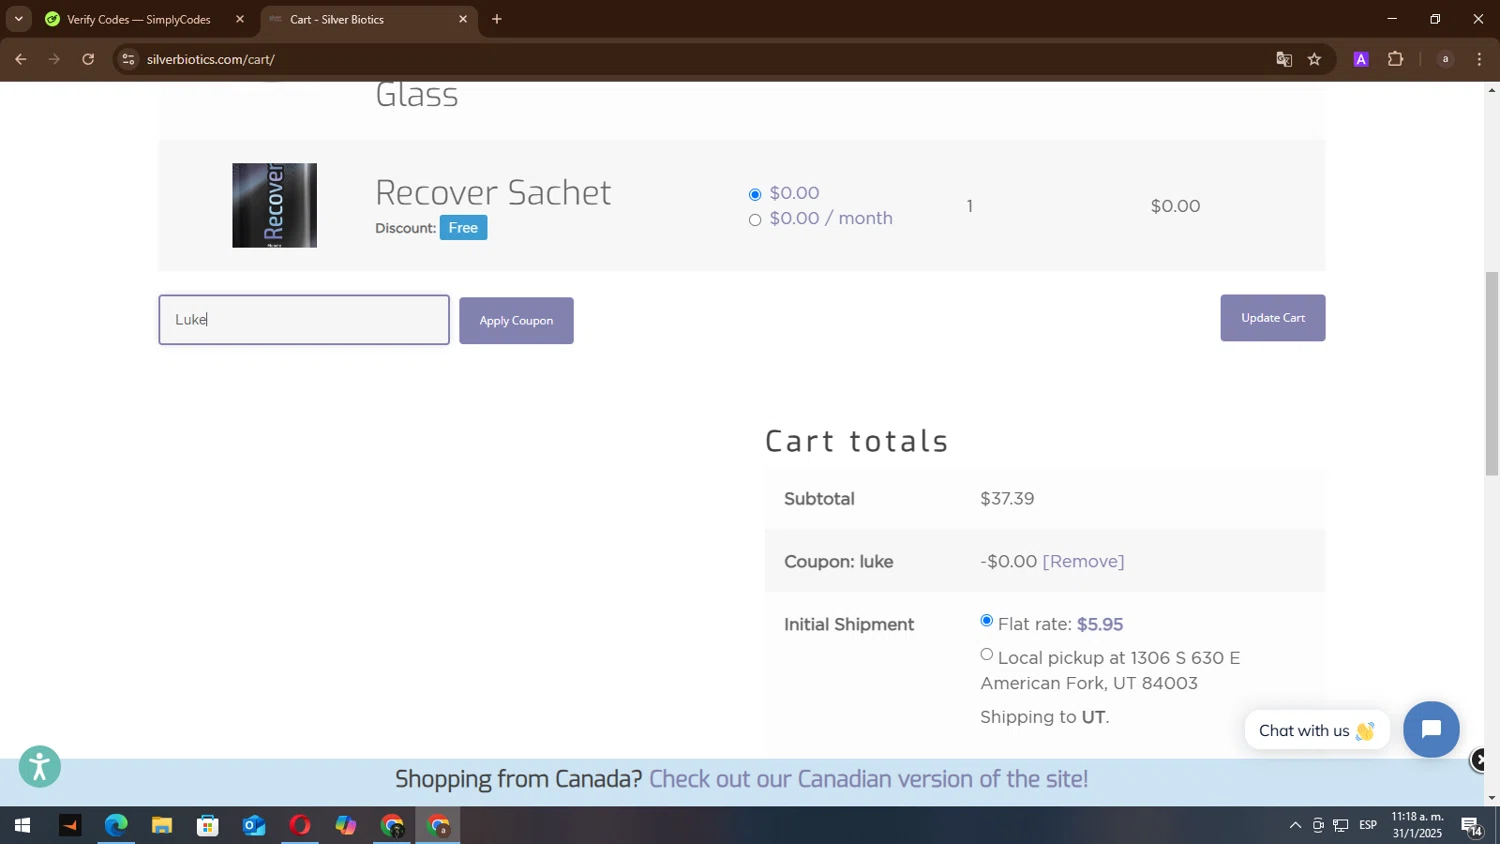Open the Windows Start menu
This screenshot has width=1500, height=844.
(x=22, y=826)
